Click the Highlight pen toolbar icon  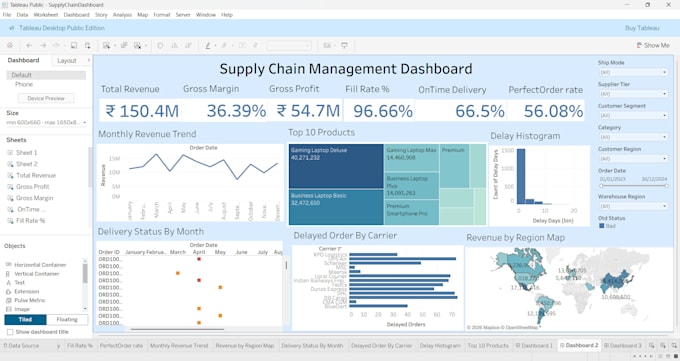208,45
